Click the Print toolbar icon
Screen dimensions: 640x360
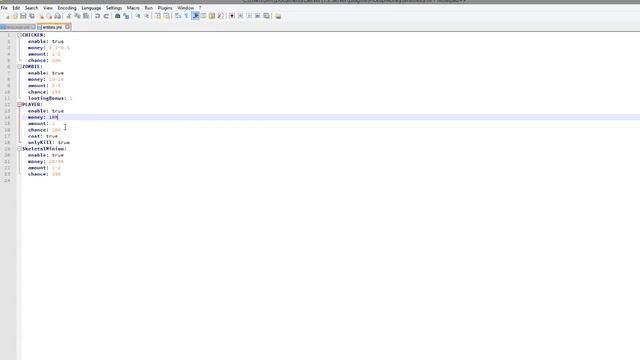tap(58, 16)
